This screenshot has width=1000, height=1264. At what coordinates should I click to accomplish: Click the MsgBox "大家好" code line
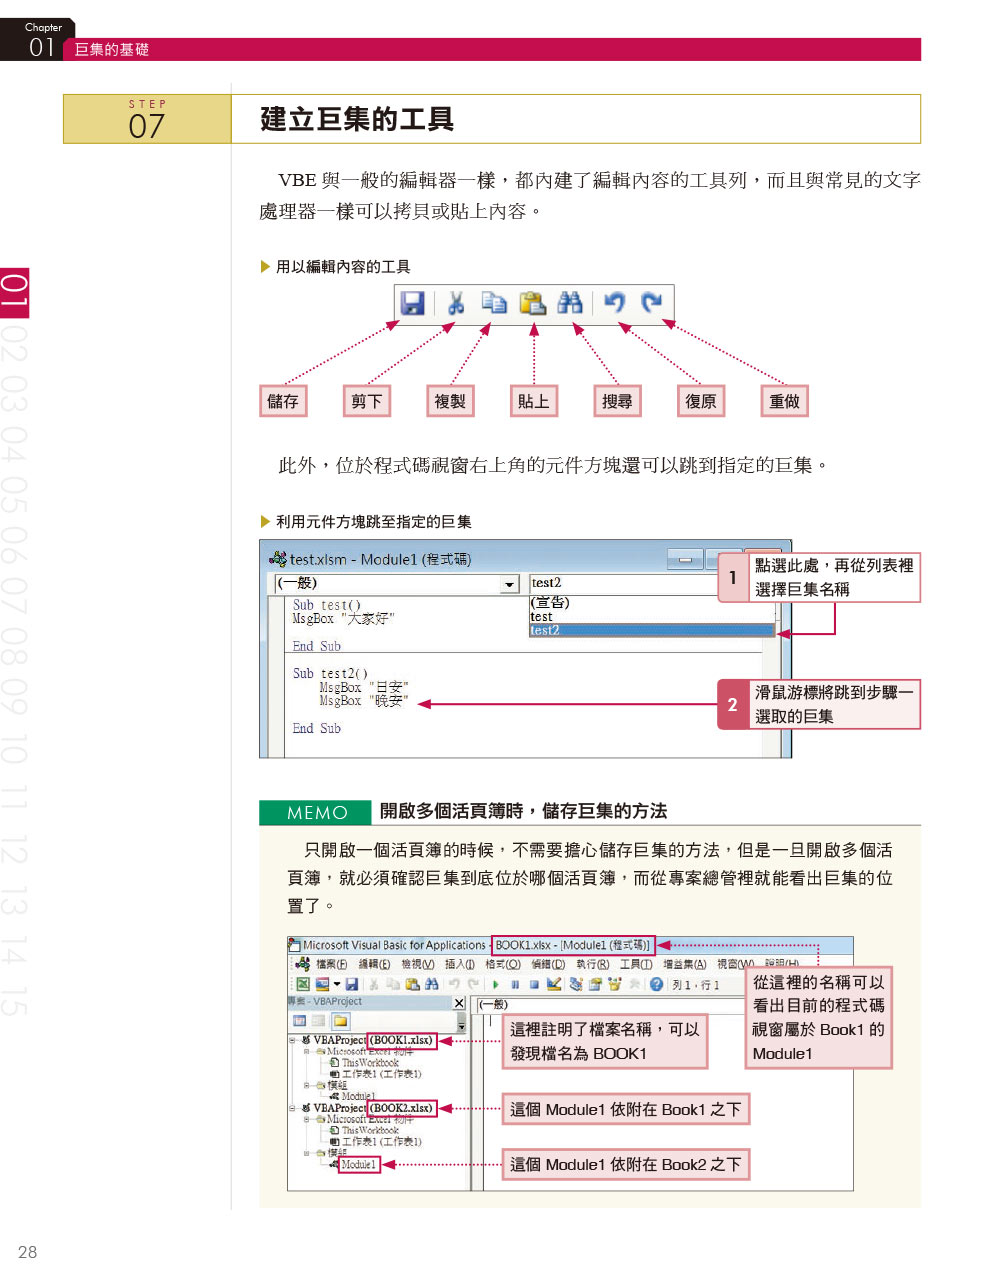click(343, 619)
